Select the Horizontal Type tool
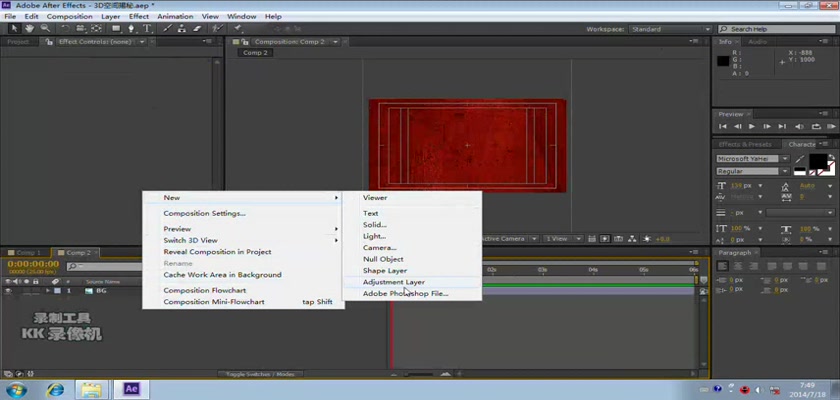Image resolution: width=840 pixels, height=400 pixels. click(147, 29)
